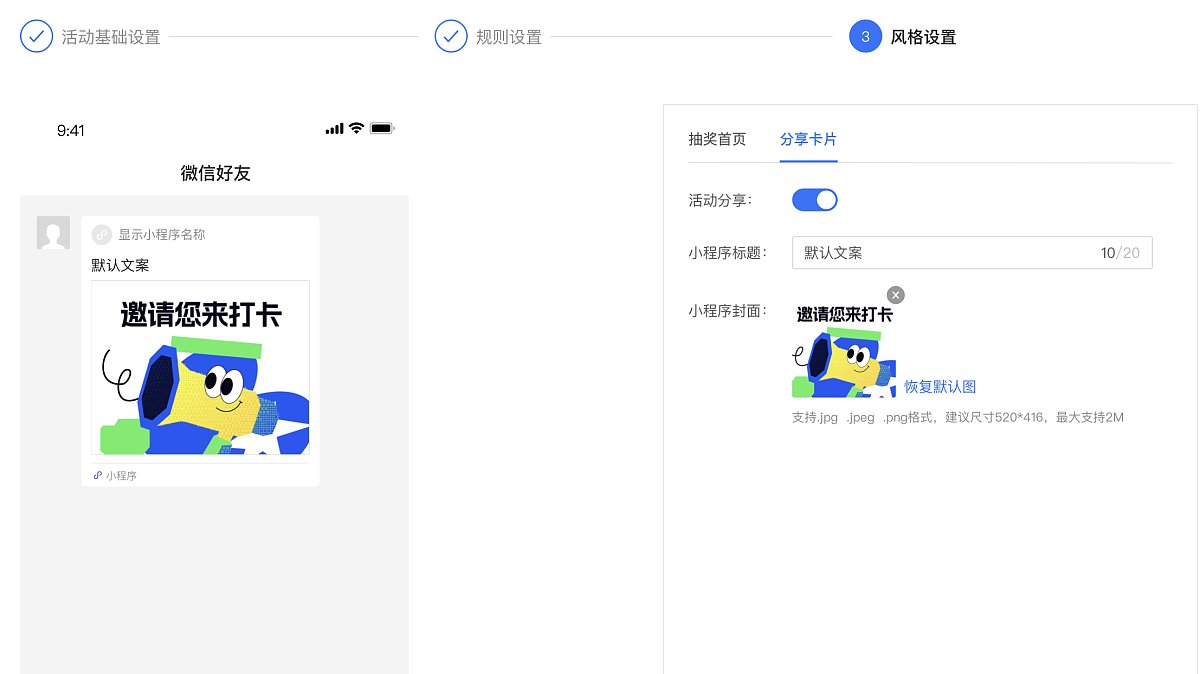Click the link icon next to 小程序 footer
Image resolution: width=1200 pixels, height=674 pixels.
click(x=98, y=476)
